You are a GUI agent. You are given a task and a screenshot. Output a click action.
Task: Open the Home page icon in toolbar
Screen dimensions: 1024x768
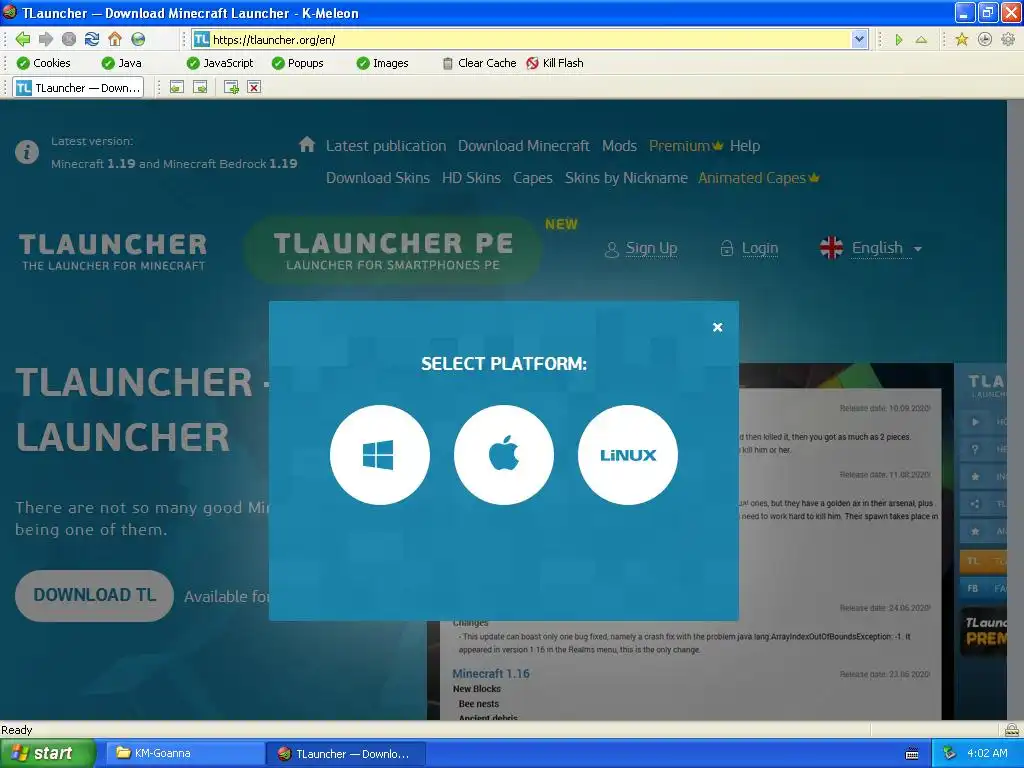click(115, 39)
